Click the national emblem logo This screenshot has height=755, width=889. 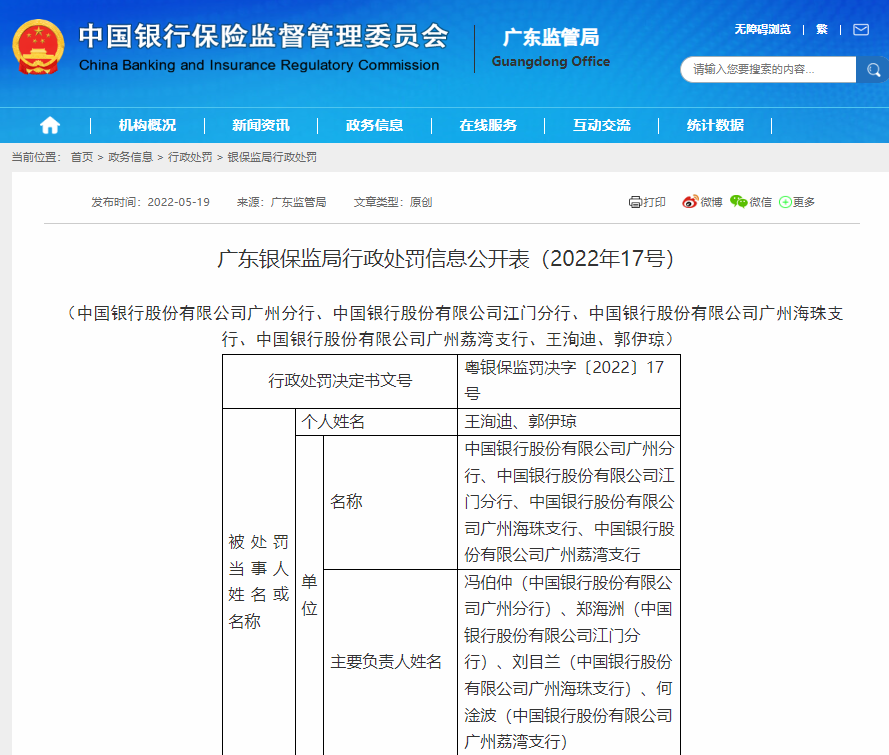click(39, 47)
